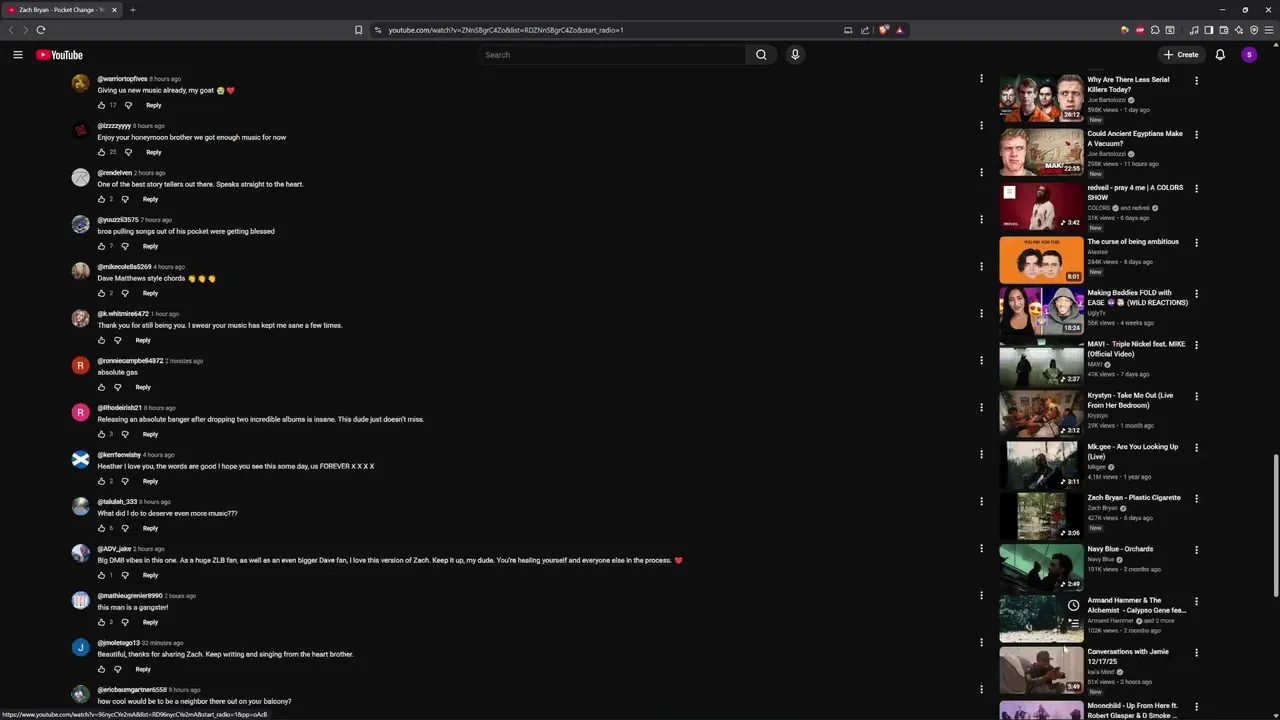1280x720 pixels.
Task: Open options for 'Could Ancient Egyptians Make A Vacuum' video
Action: coord(1196,134)
